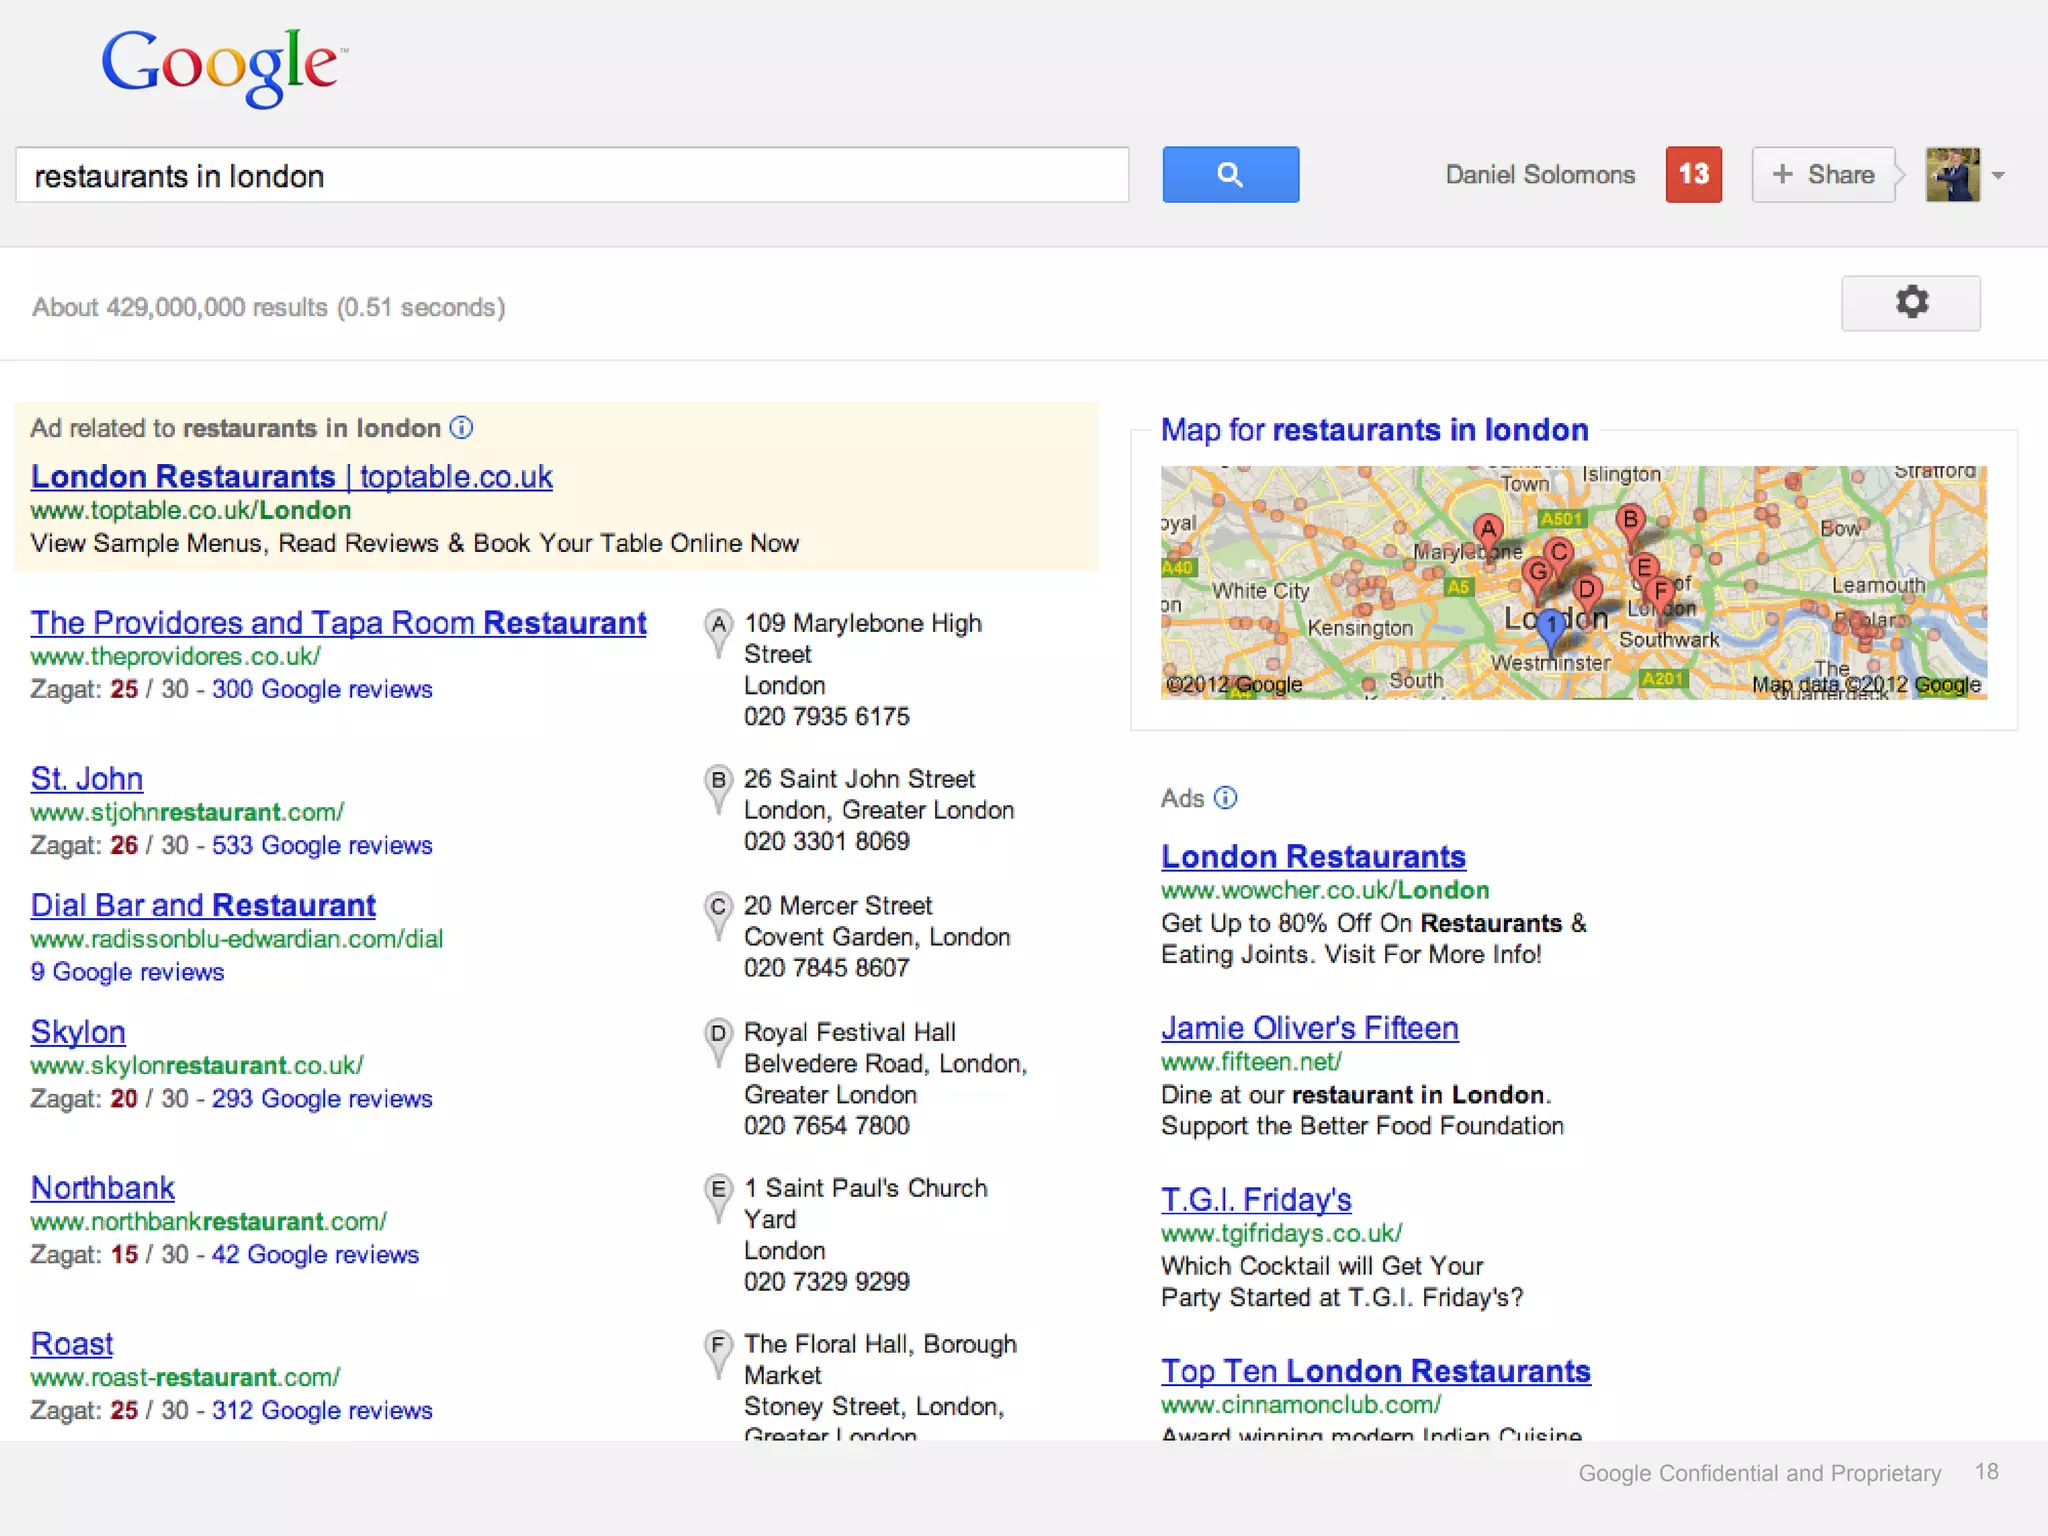This screenshot has height=1536, width=2048.
Task: Select map pin E for Northbank listing
Action: 718,1198
